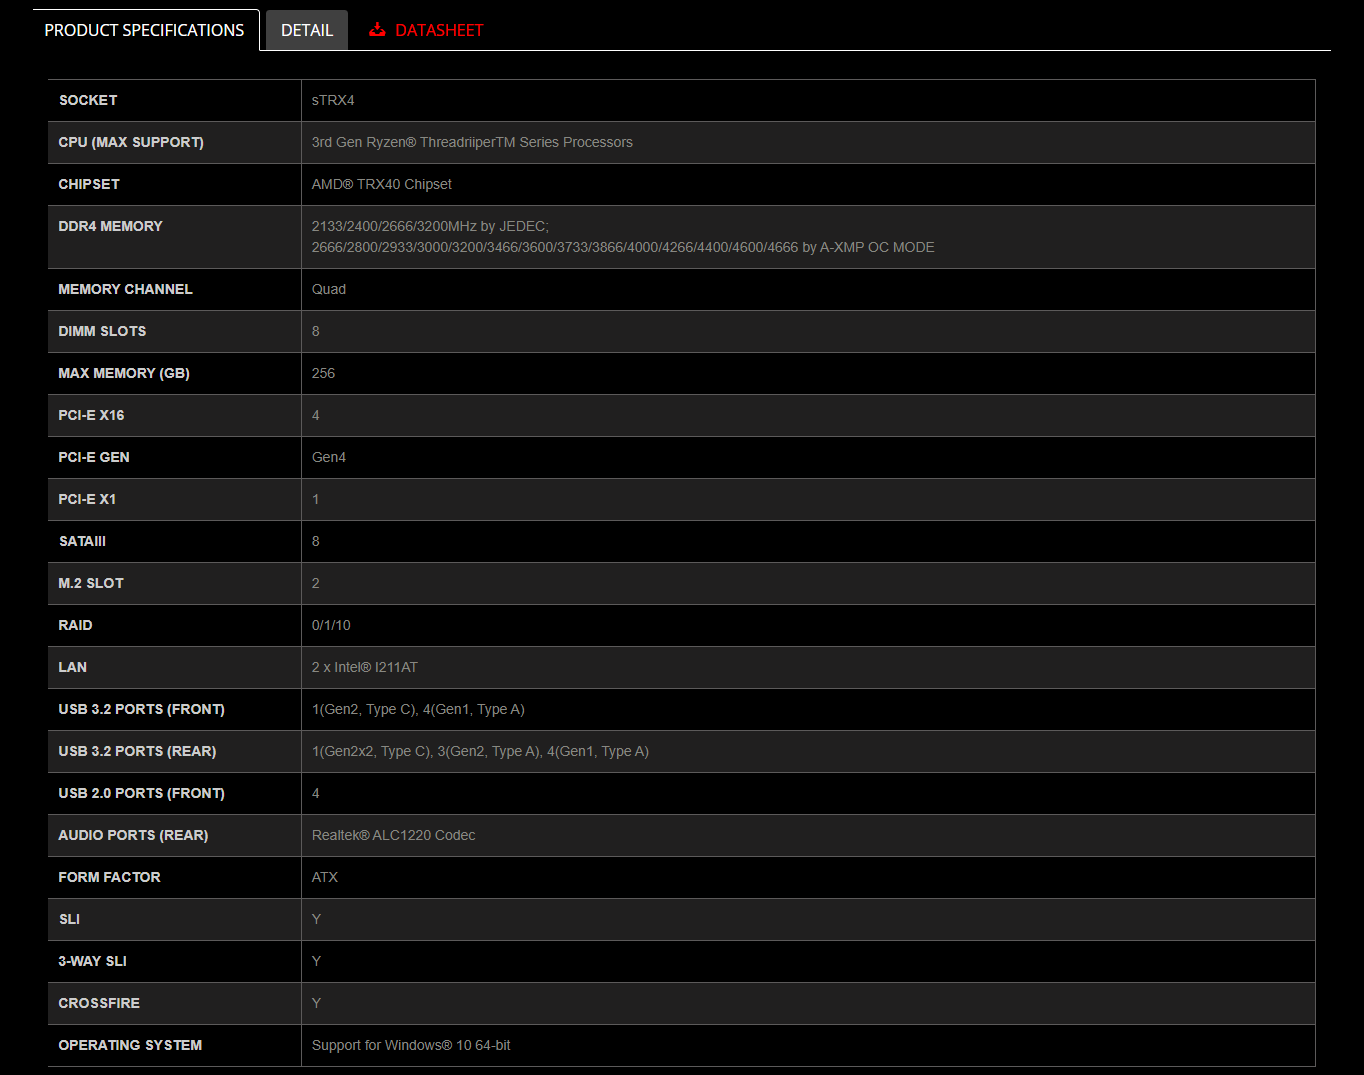Click the Quad memory channel value
Image resolution: width=1364 pixels, height=1075 pixels.
tap(328, 289)
